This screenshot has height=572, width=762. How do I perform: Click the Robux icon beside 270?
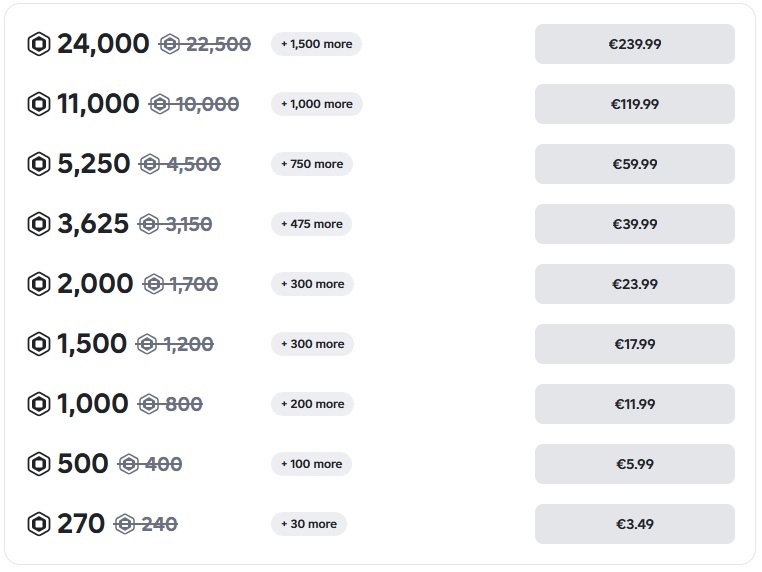point(39,524)
